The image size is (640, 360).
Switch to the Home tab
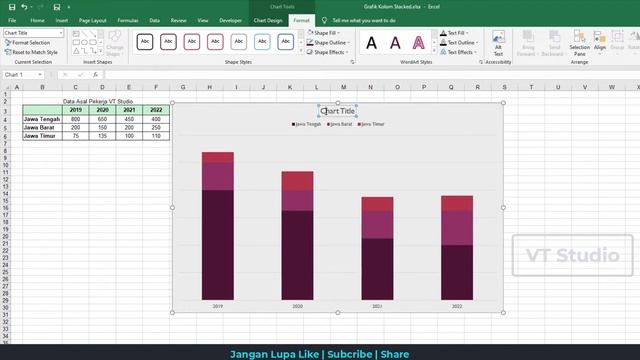click(x=37, y=20)
